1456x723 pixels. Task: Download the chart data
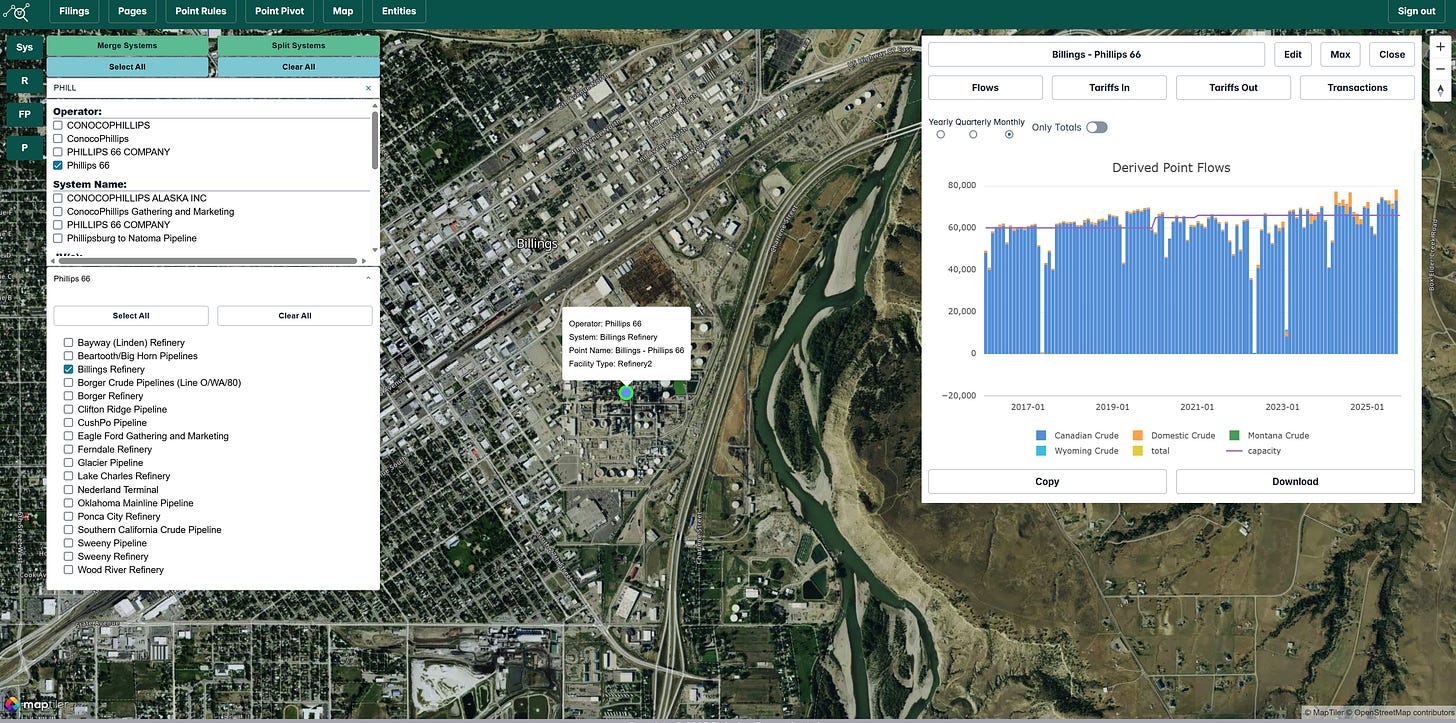(x=1295, y=482)
